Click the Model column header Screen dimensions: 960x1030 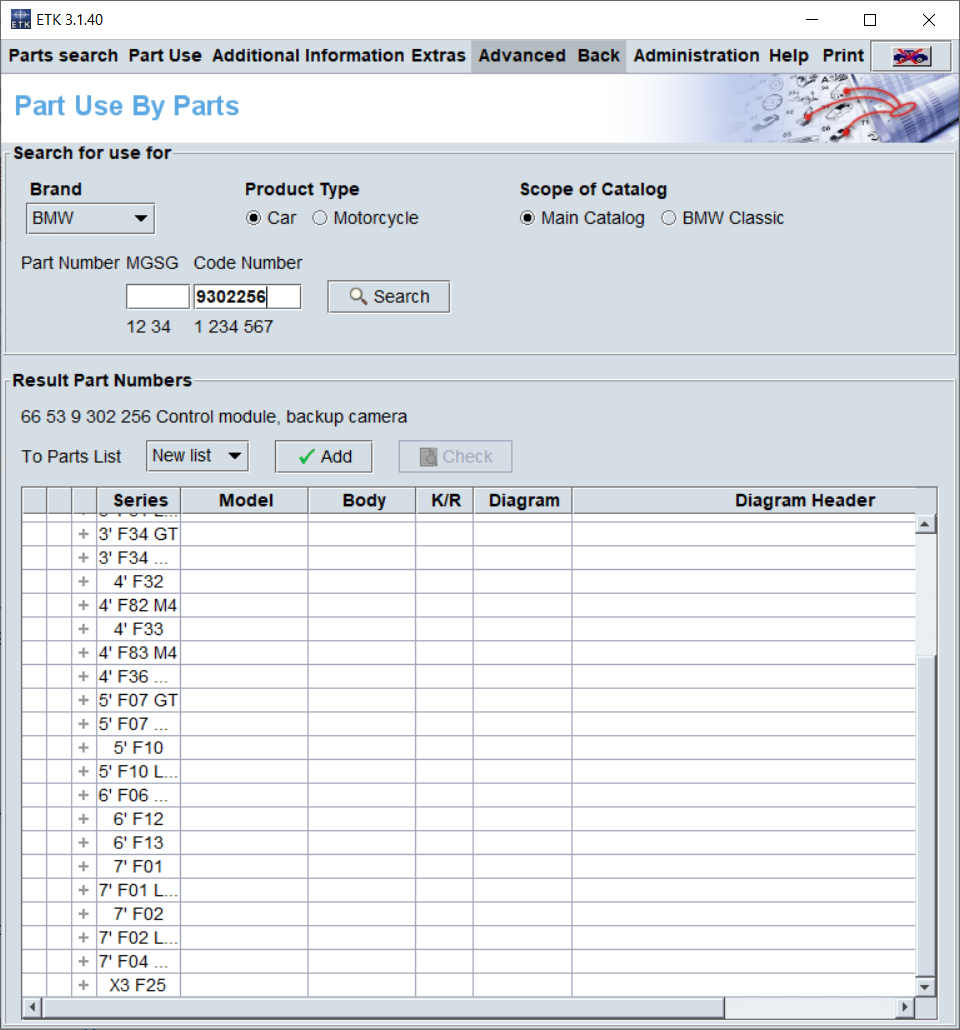tap(245, 501)
